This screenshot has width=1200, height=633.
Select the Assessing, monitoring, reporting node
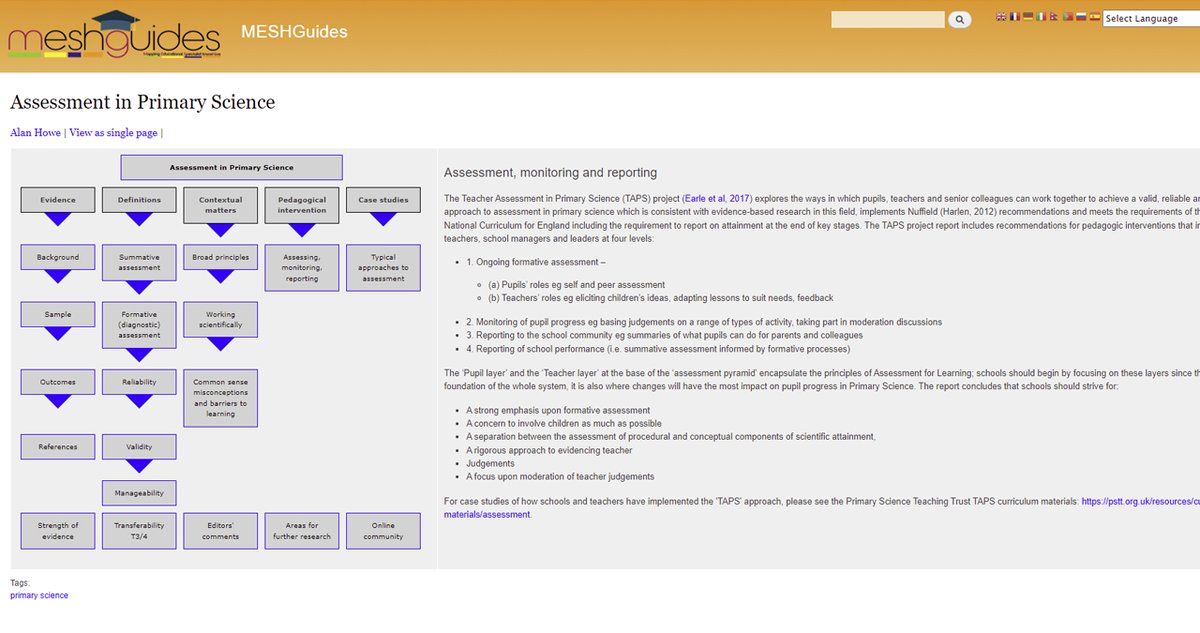(x=302, y=268)
